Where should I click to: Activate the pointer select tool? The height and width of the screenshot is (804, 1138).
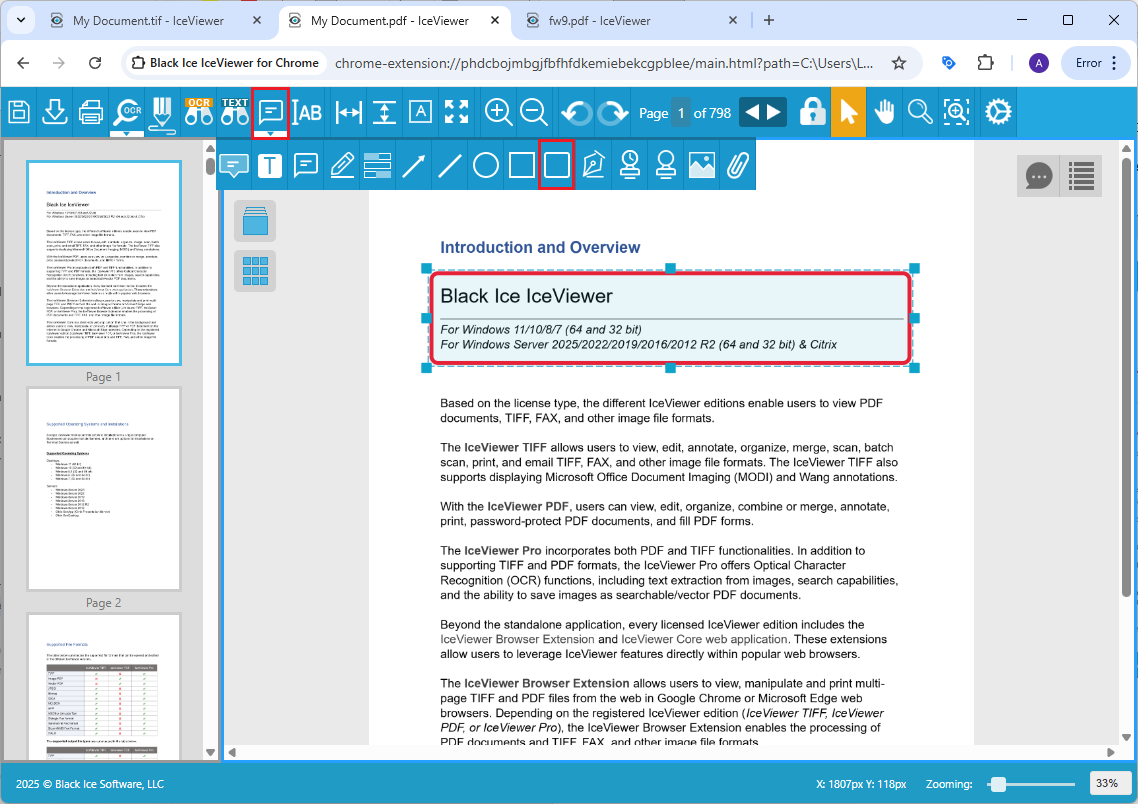848,112
